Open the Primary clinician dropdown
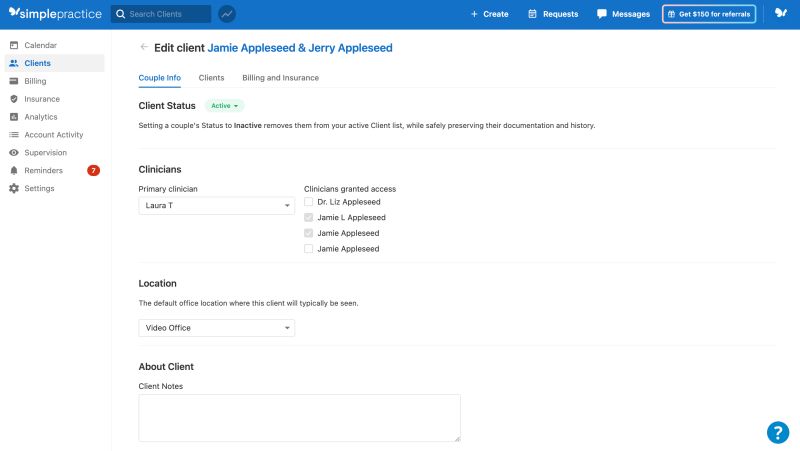Image resolution: width=800 pixels, height=451 pixels. pyautogui.click(x=216, y=206)
